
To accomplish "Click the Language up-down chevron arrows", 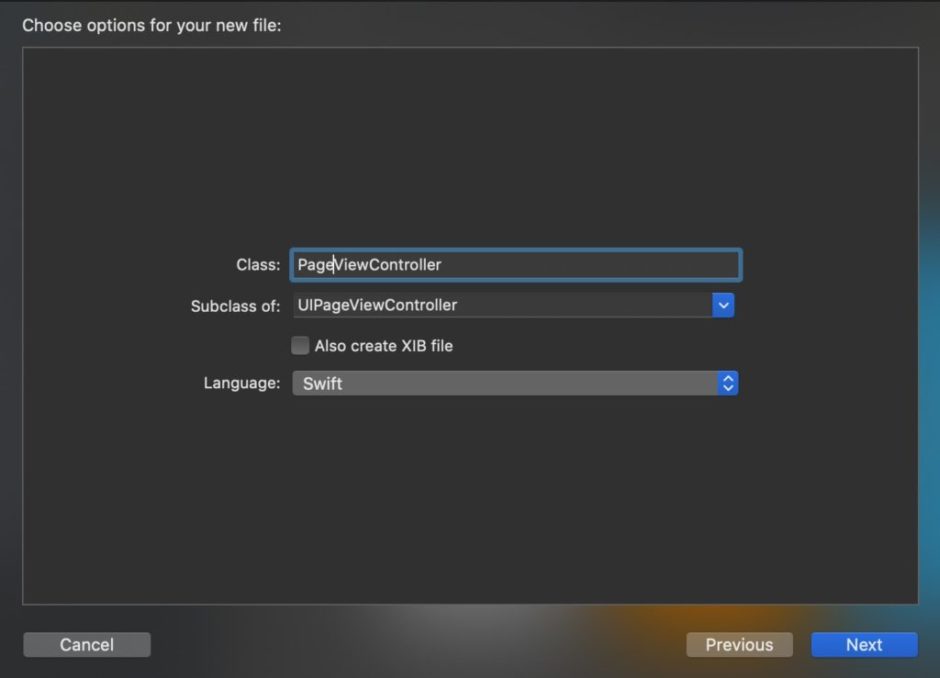I will tap(728, 383).
